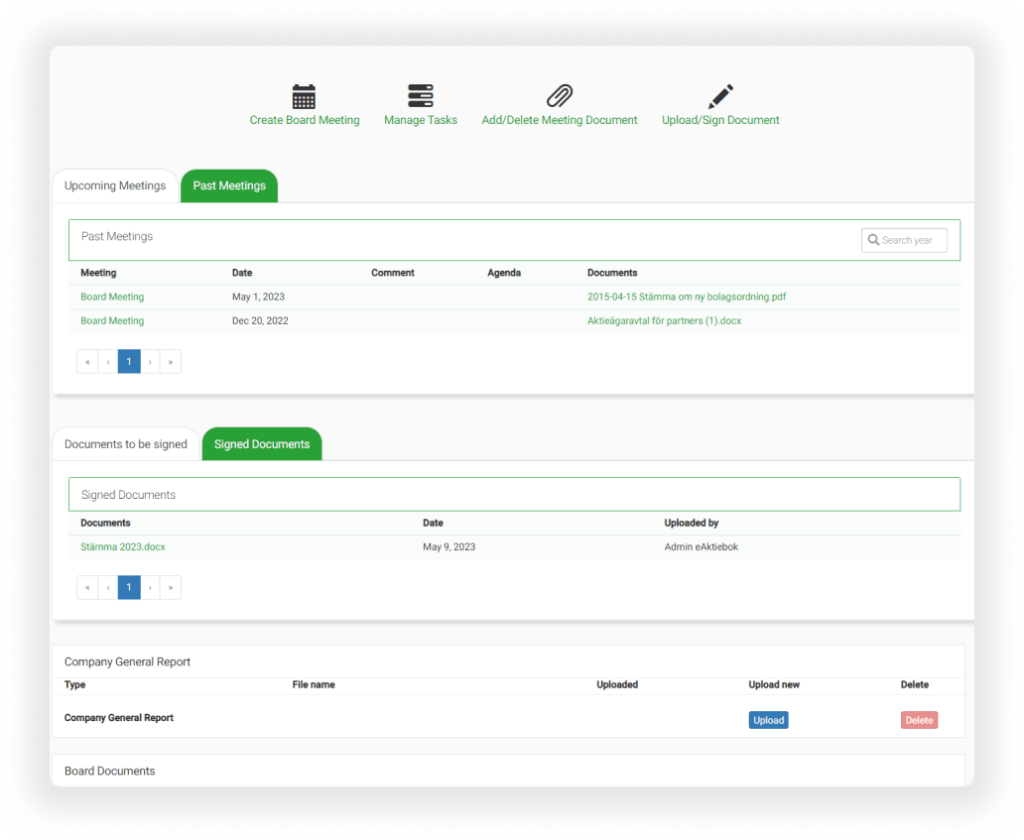The height and width of the screenshot is (840, 1024).
Task: Click Upload for Company General Report
Action: (x=769, y=720)
